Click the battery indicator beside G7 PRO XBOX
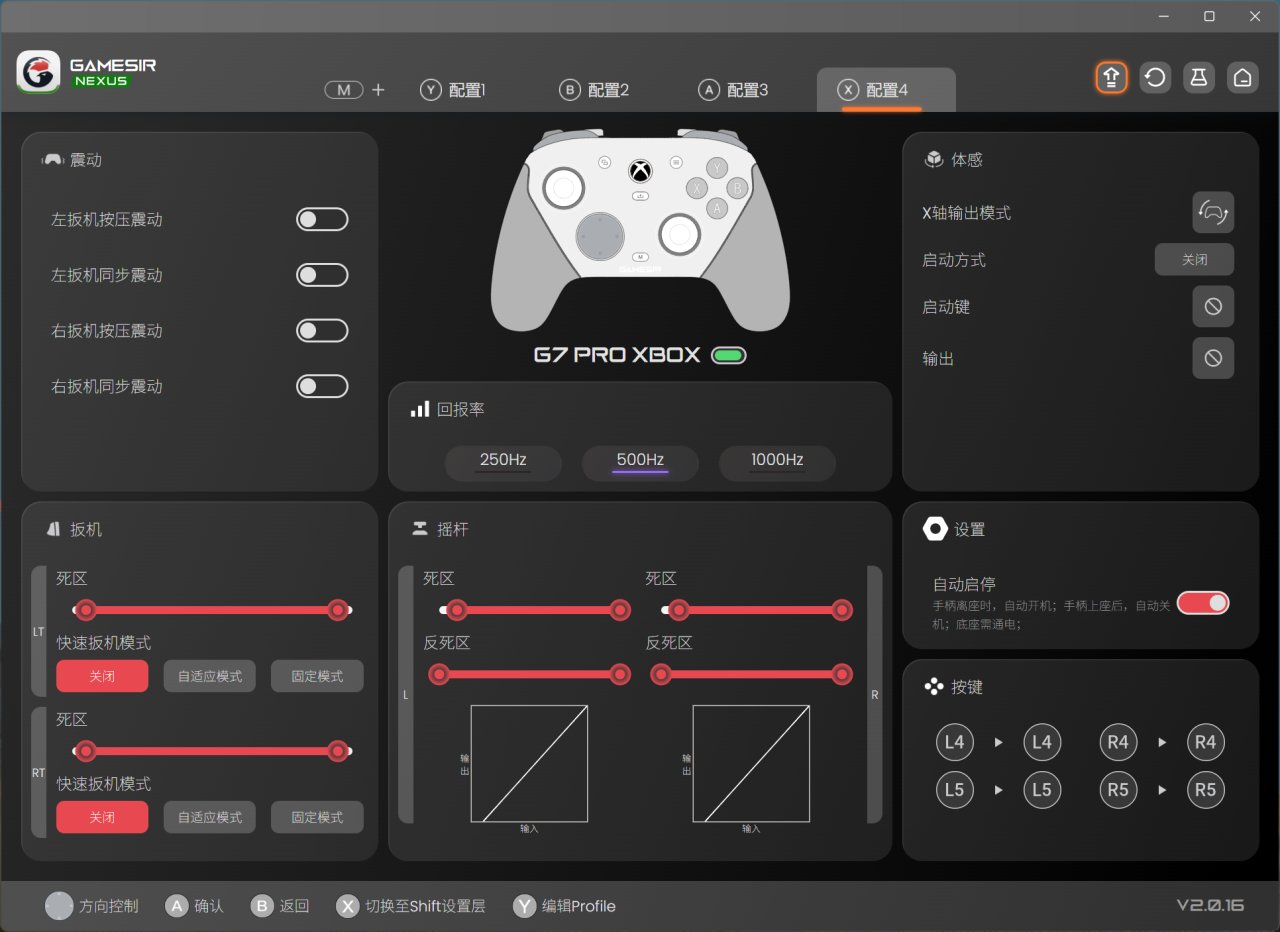Image resolution: width=1280 pixels, height=932 pixels. coord(729,355)
